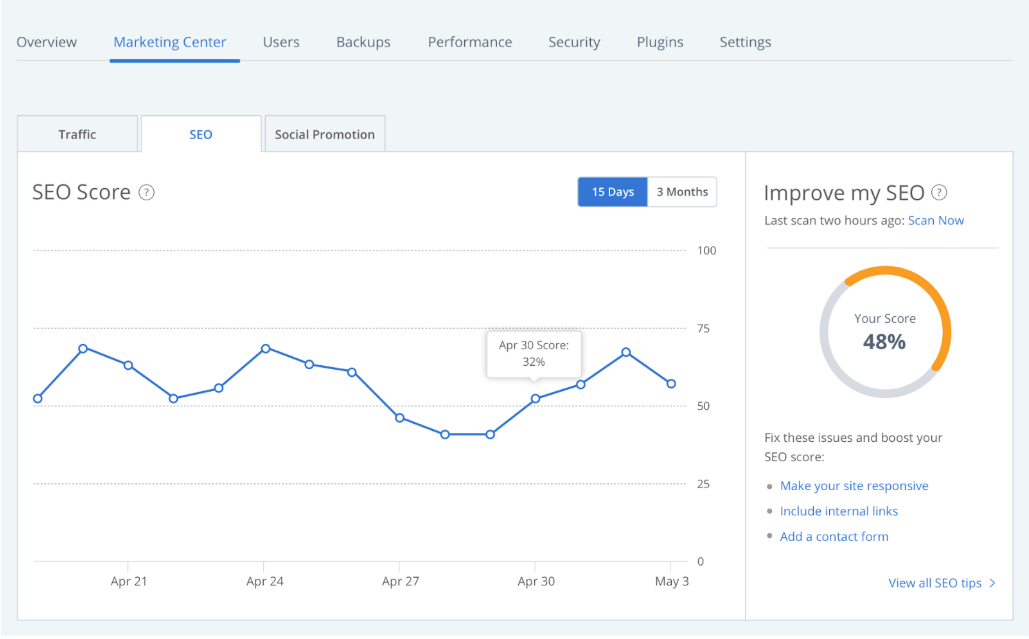Viewport: 1029px width, 639px height.
Task: Click the May 3 axis label
Action: click(x=671, y=581)
